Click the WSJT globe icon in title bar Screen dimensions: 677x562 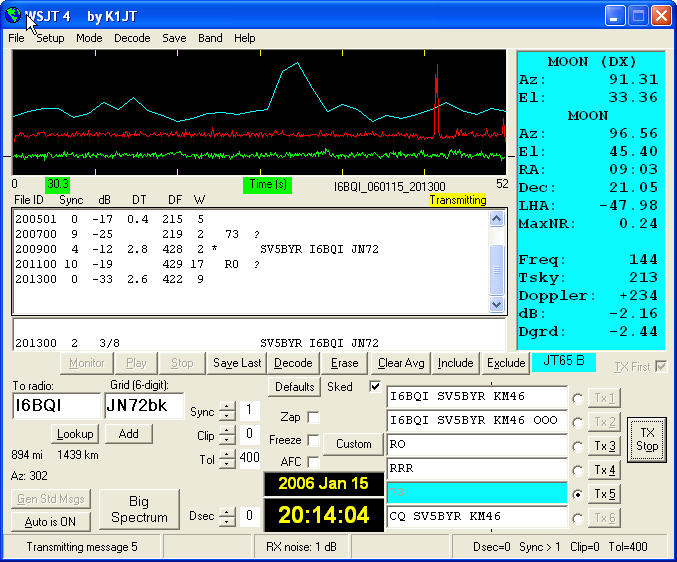coord(12,15)
